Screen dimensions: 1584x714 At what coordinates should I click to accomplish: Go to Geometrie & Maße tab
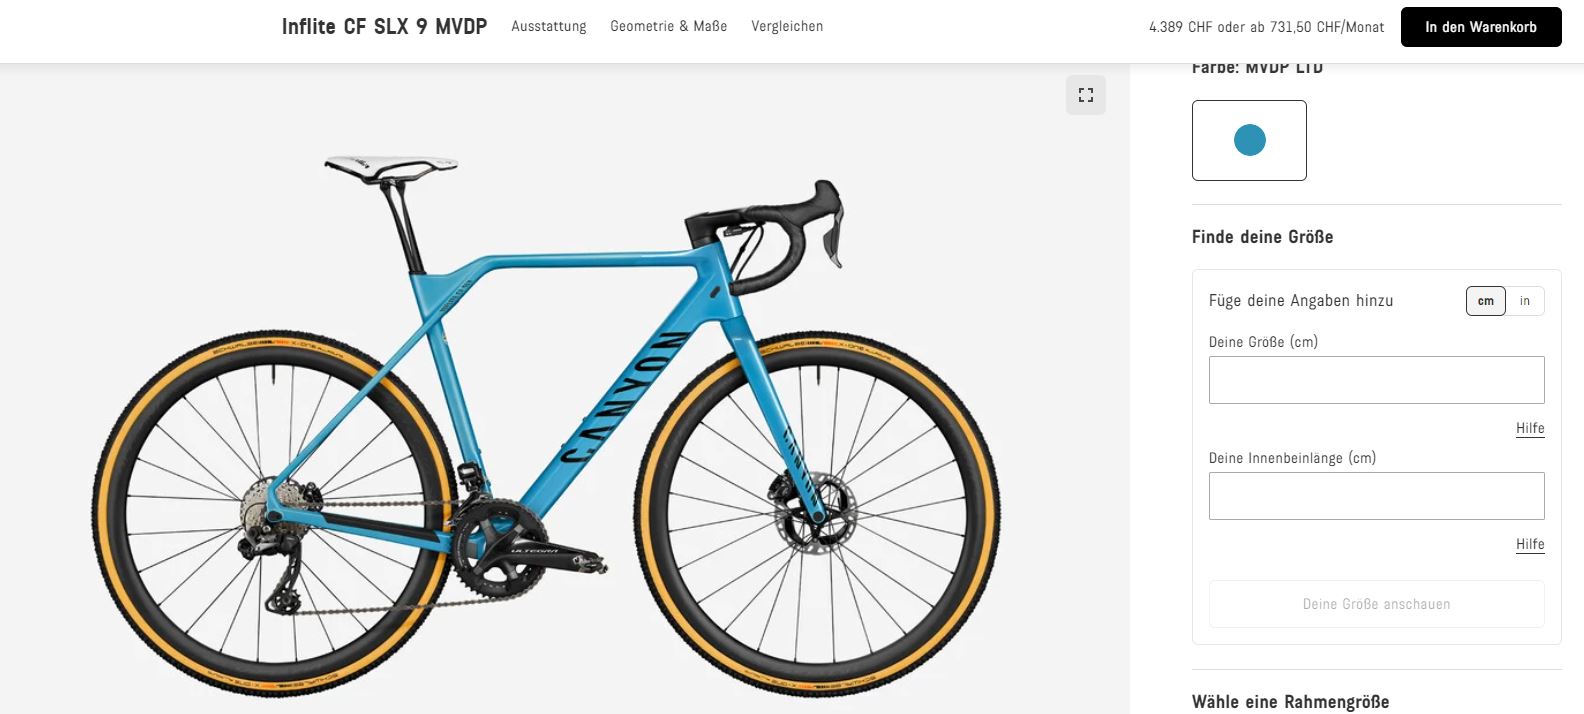(669, 26)
